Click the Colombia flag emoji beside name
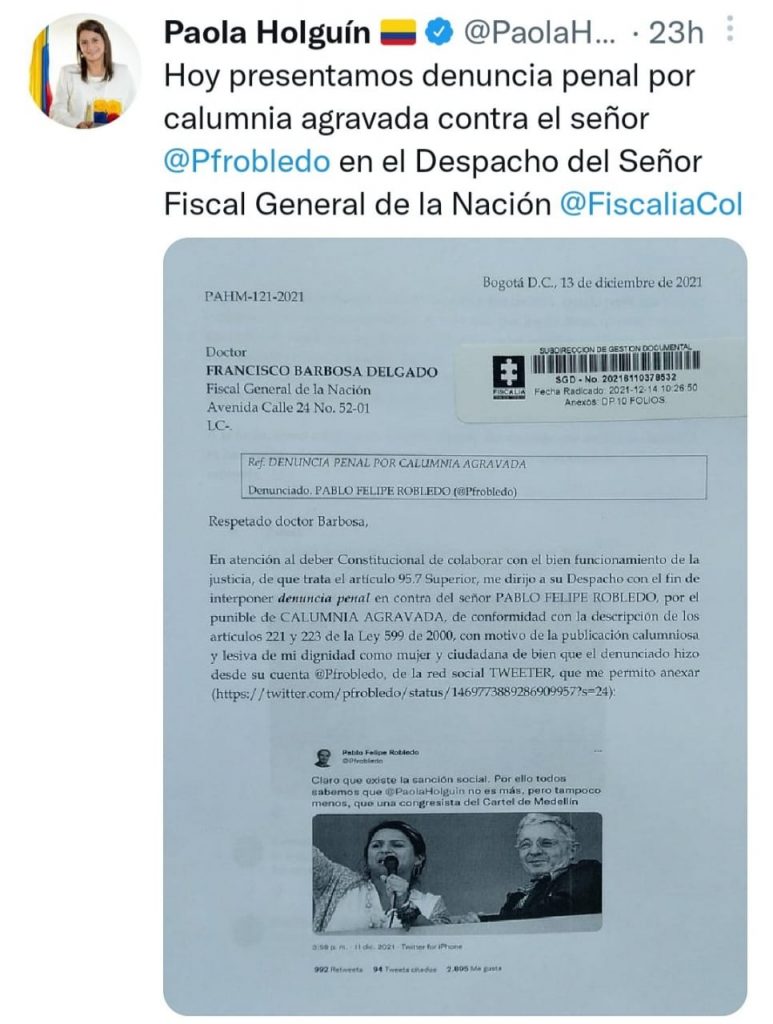The height and width of the screenshot is (1024, 773). tap(398, 32)
